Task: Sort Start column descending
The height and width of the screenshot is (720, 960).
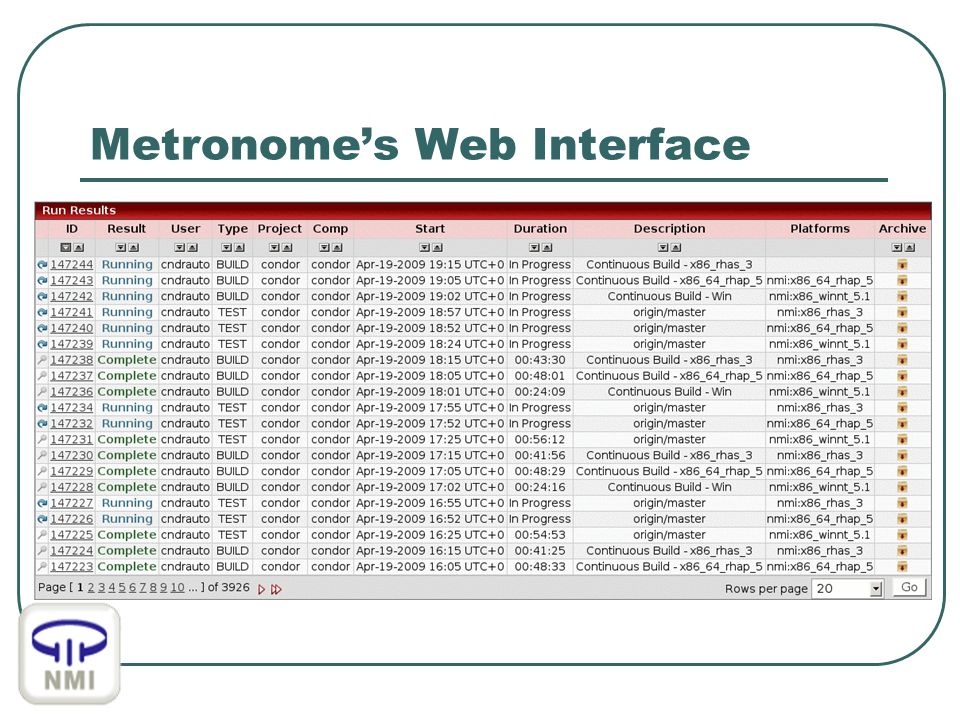Action: click(424, 248)
